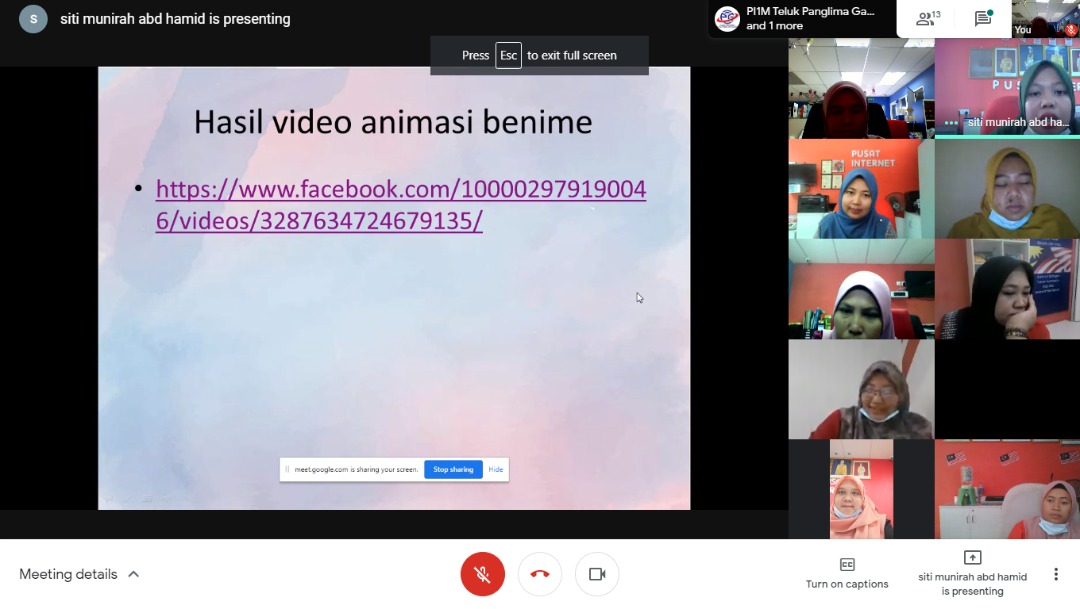Screen dimensions: 1080x609
Task: Select the bottom-right masked participant video tile
Action: (1007, 489)
